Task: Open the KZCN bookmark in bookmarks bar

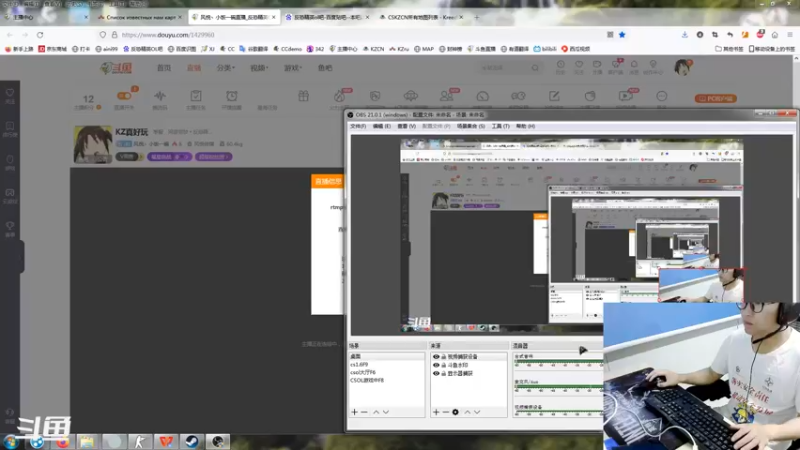Action: click(373, 49)
